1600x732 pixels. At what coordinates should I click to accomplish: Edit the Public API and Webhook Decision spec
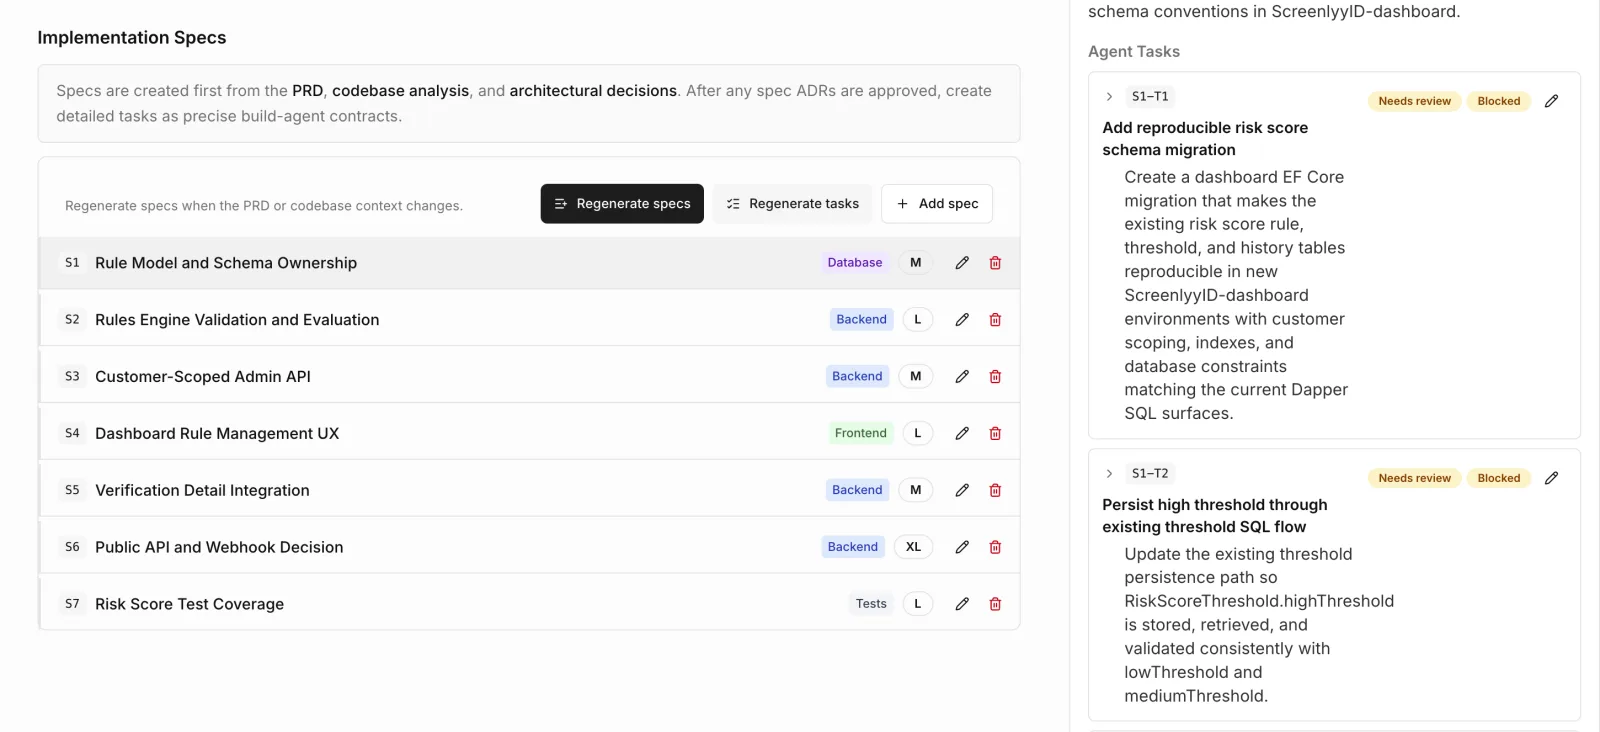point(962,547)
